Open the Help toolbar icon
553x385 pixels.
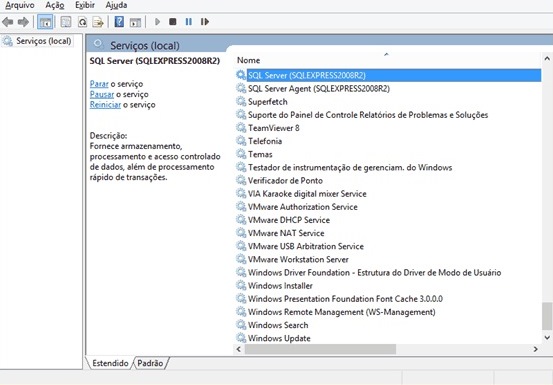pyautogui.click(x=119, y=22)
